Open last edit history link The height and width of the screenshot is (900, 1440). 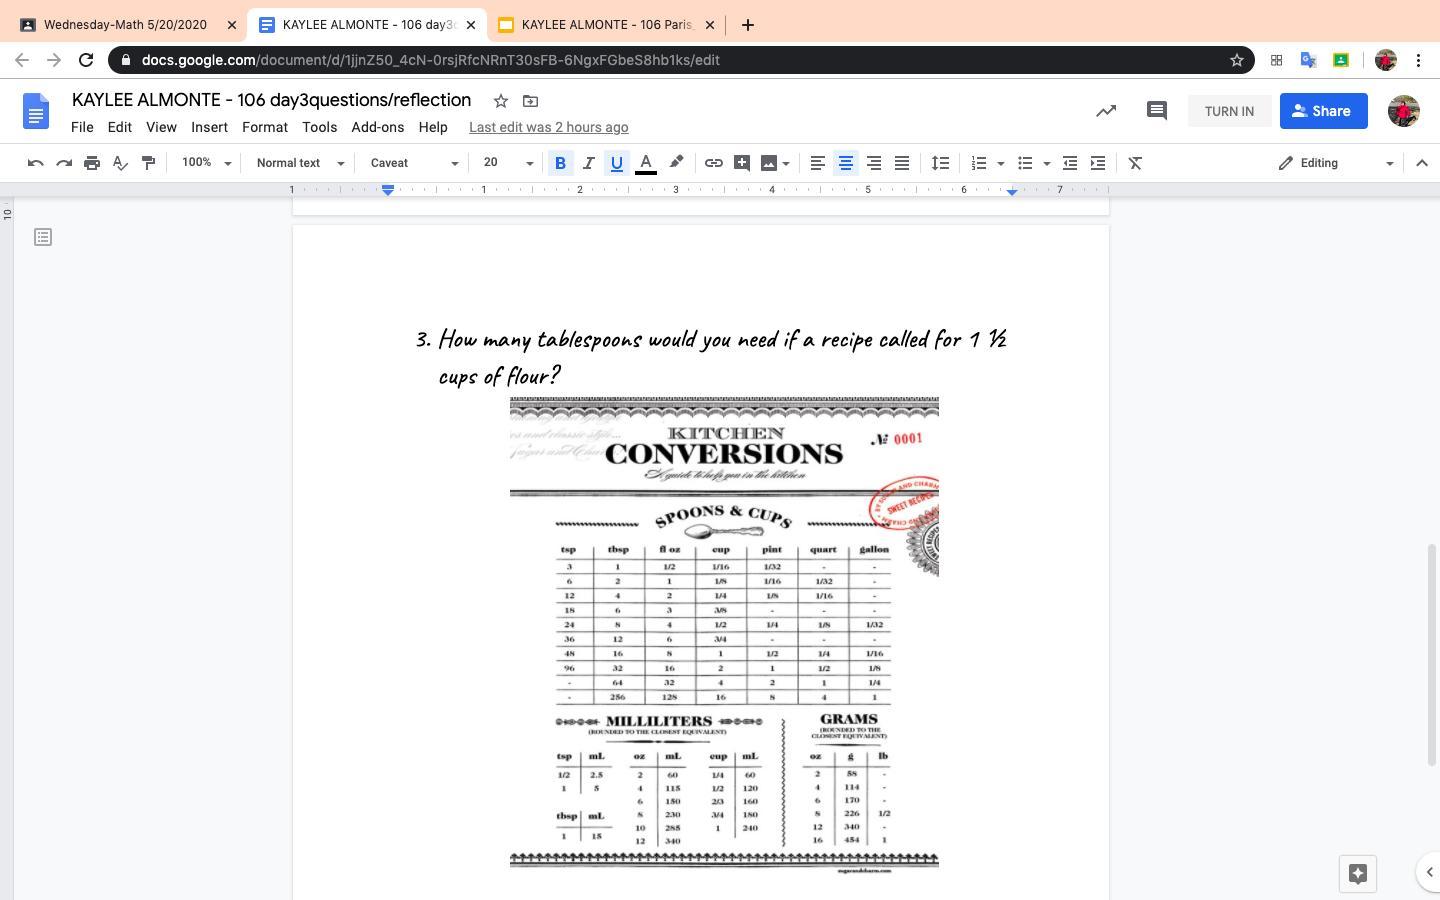[x=549, y=127]
